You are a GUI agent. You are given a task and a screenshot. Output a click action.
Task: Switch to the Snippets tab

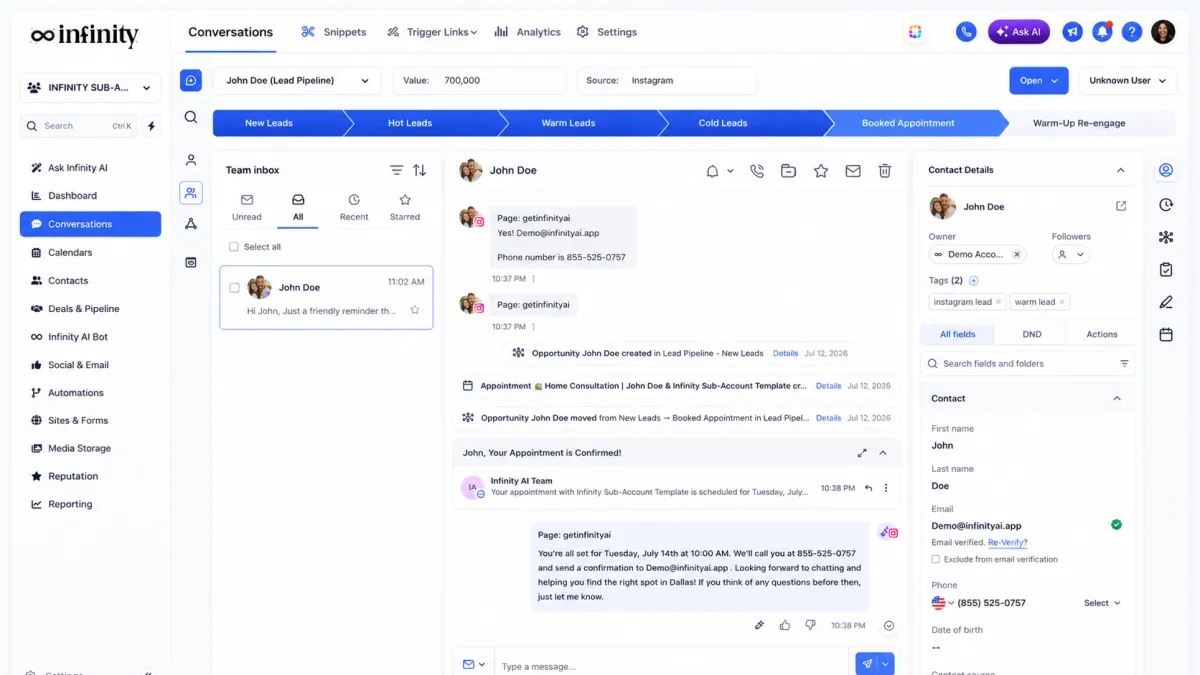pyautogui.click(x=334, y=32)
